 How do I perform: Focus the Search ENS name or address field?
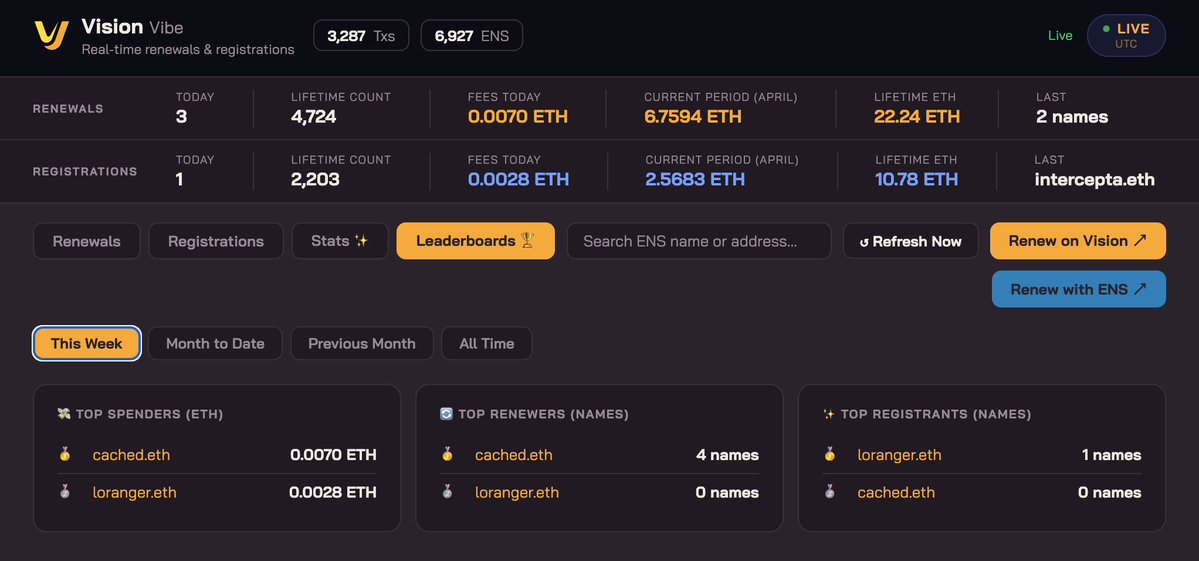pyautogui.click(x=699, y=241)
